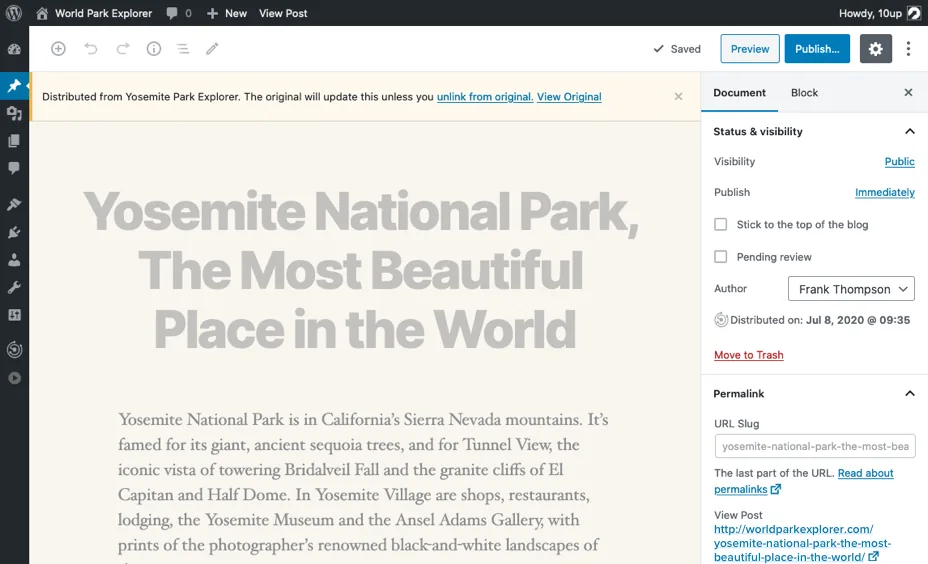Open the Author dropdown showing Frank Thompson
This screenshot has height=564, width=928.
coord(851,289)
